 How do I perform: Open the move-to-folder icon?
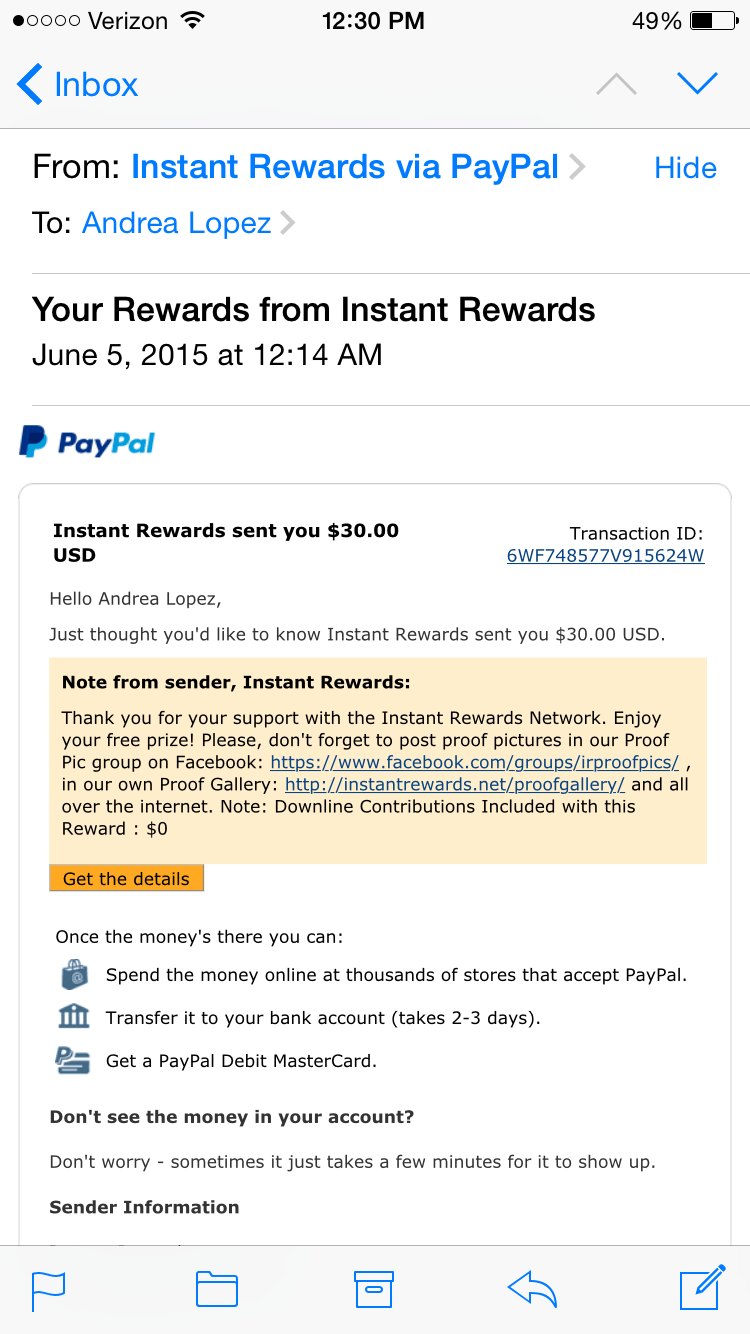tap(216, 1290)
